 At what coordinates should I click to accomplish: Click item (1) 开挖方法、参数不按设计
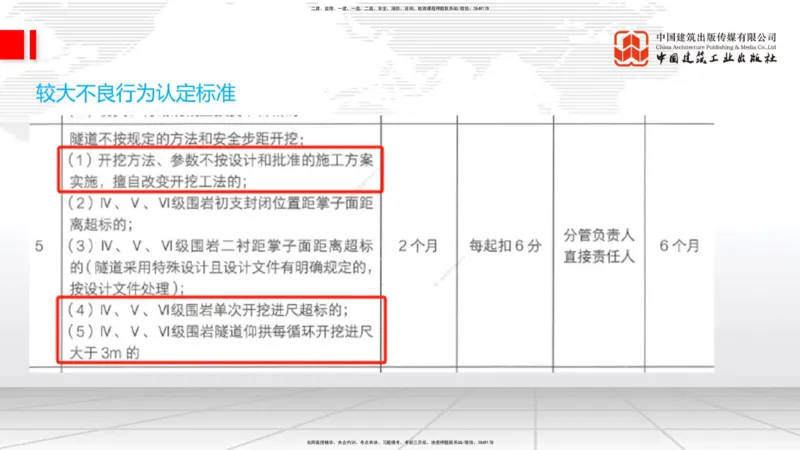click(220, 160)
